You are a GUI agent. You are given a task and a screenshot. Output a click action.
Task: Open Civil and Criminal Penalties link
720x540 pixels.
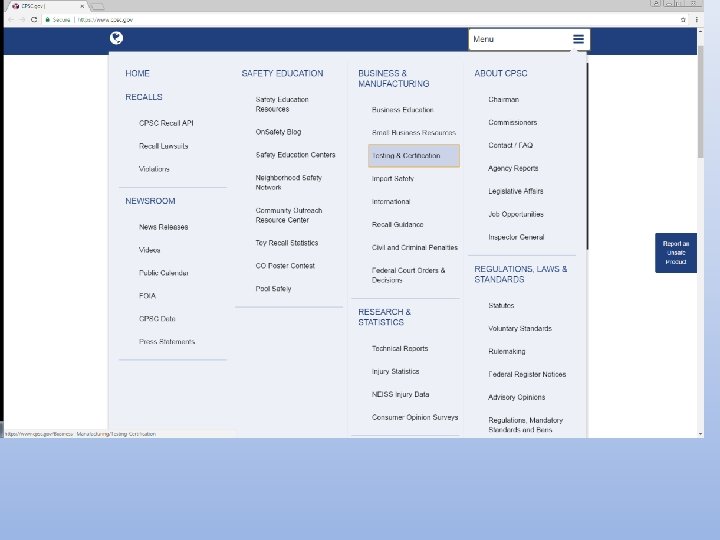(415, 248)
